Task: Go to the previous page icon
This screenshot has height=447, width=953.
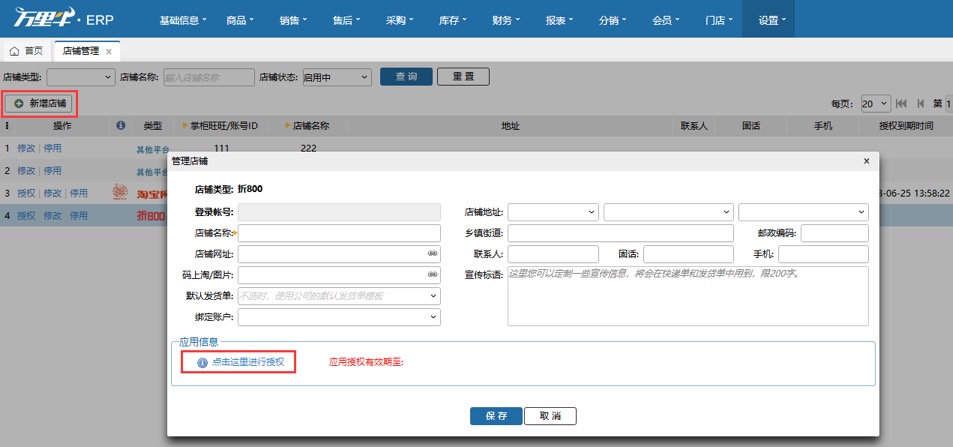Action: 921,104
